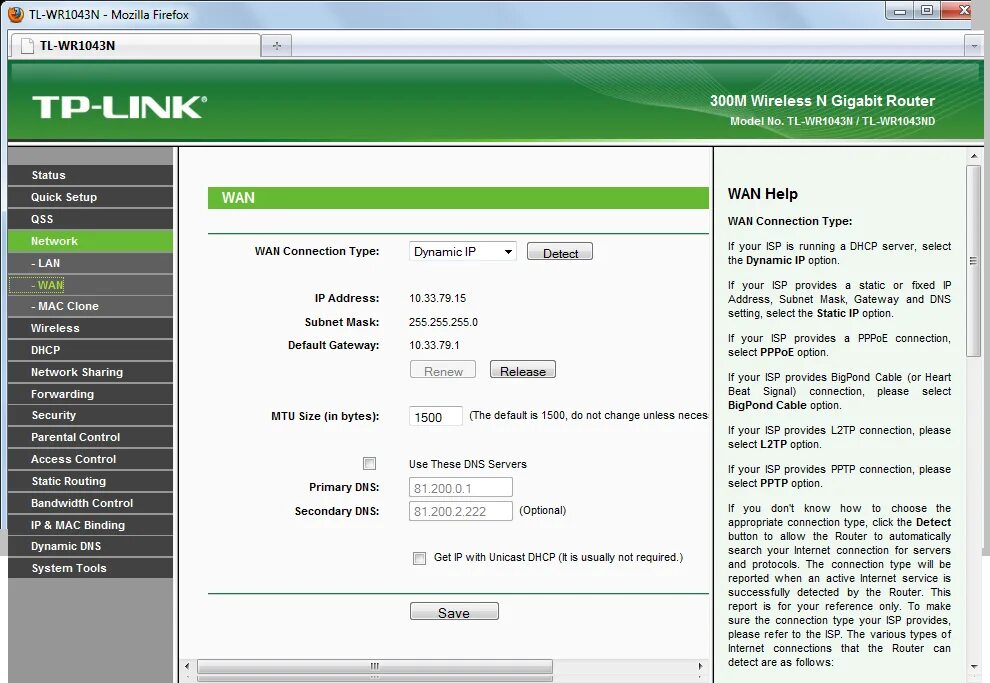Enable the Use These DNS Servers checkbox
Viewport: 990px width, 683px height.
pyautogui.click(x=370, y=463)
